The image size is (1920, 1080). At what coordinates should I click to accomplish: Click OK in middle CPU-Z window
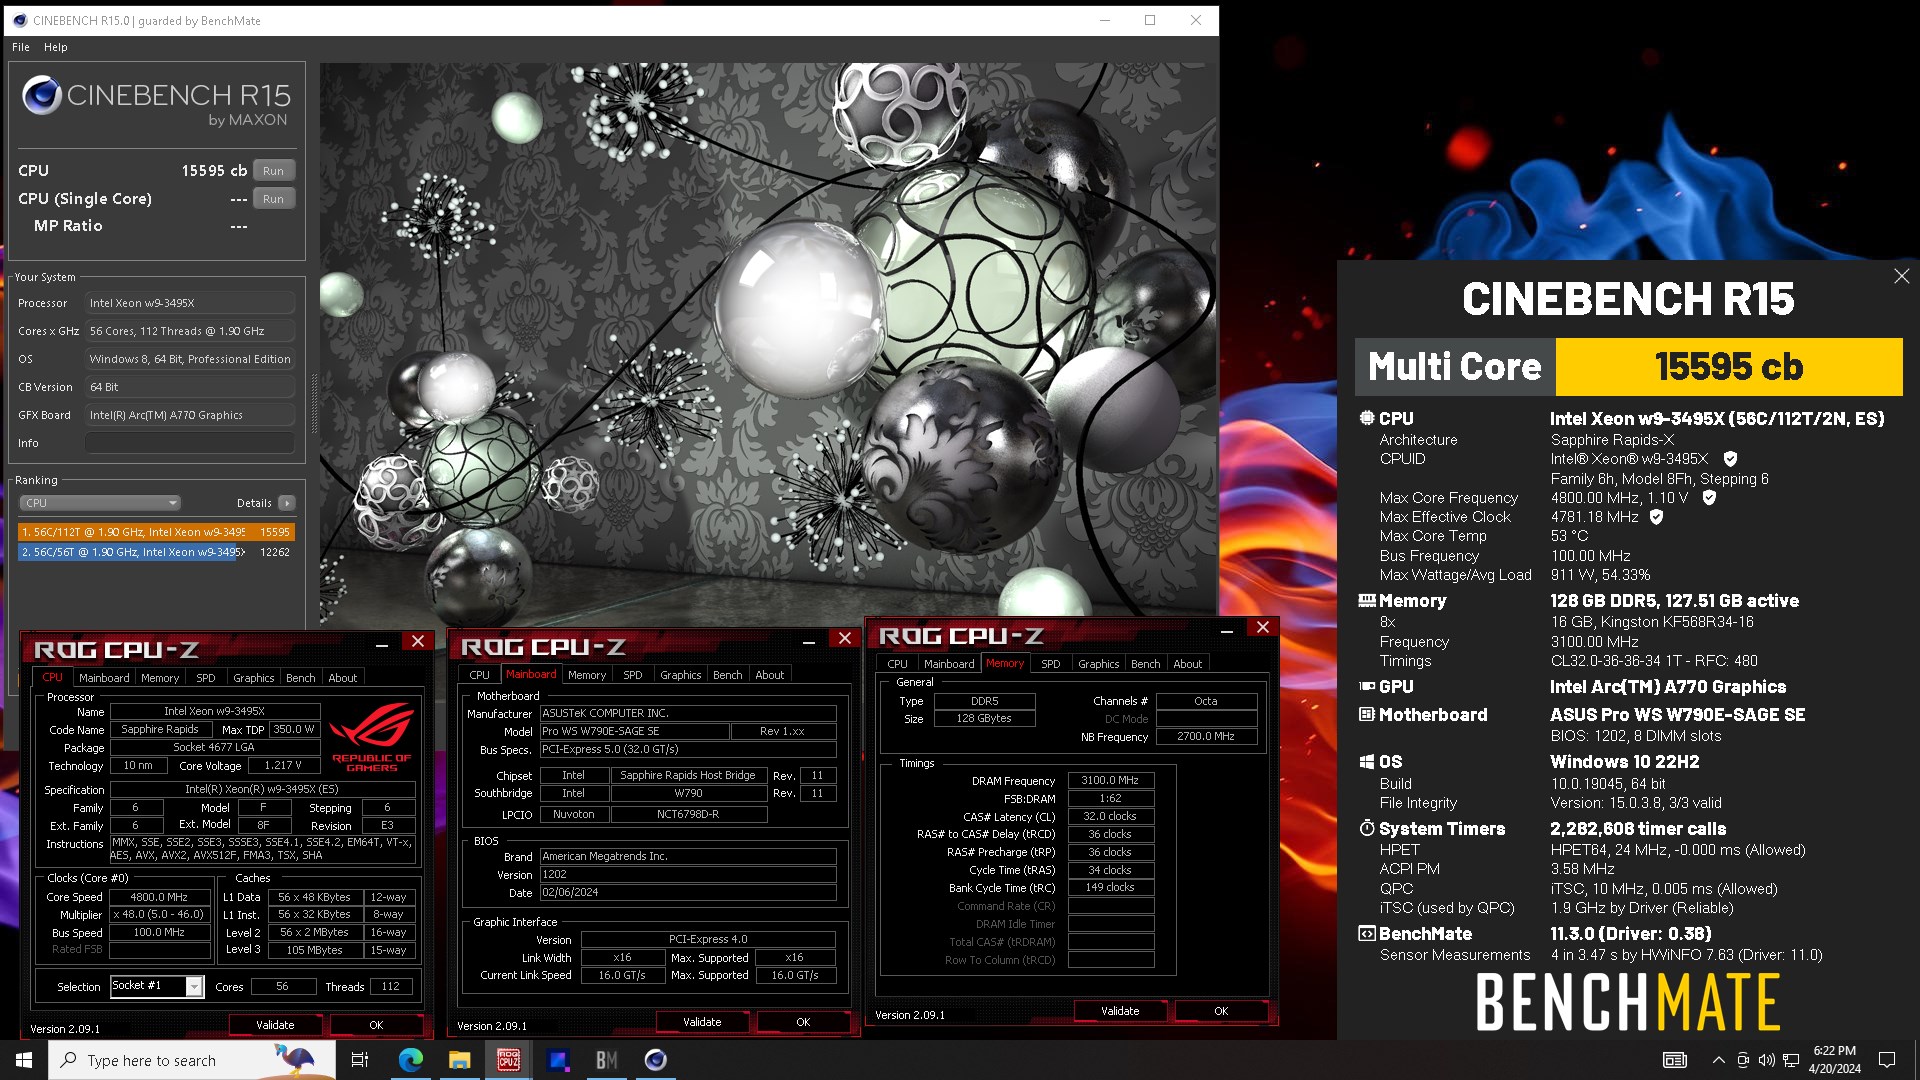click(x=803, y=1022)
